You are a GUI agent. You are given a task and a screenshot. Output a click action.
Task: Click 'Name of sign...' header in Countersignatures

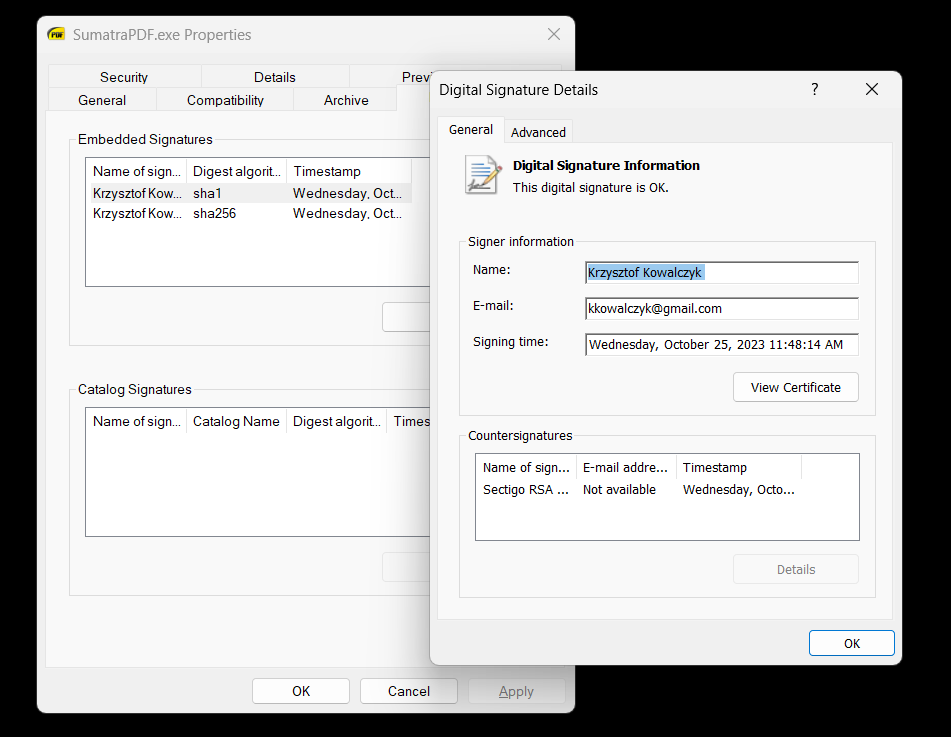pyautogui.click(x=526, y=467)
